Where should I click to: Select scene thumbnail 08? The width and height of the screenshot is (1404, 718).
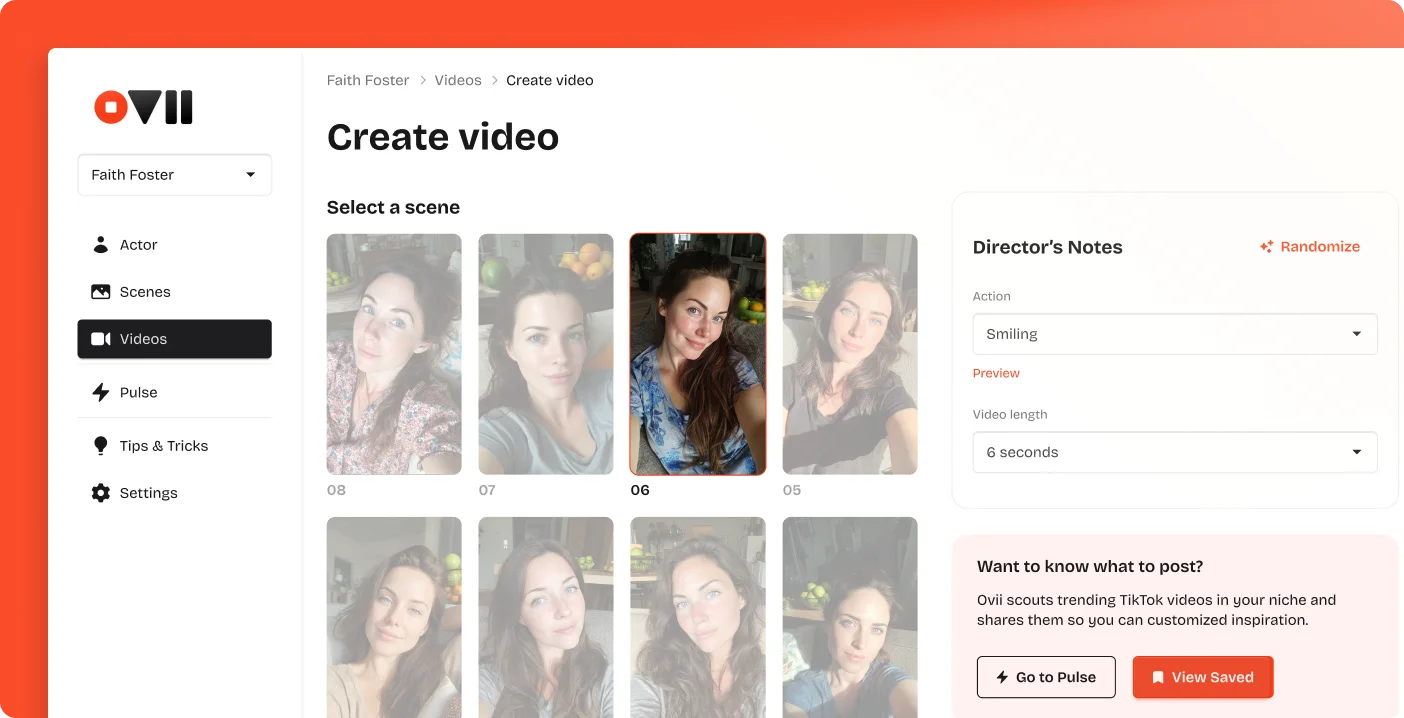[x=394, y=354]
